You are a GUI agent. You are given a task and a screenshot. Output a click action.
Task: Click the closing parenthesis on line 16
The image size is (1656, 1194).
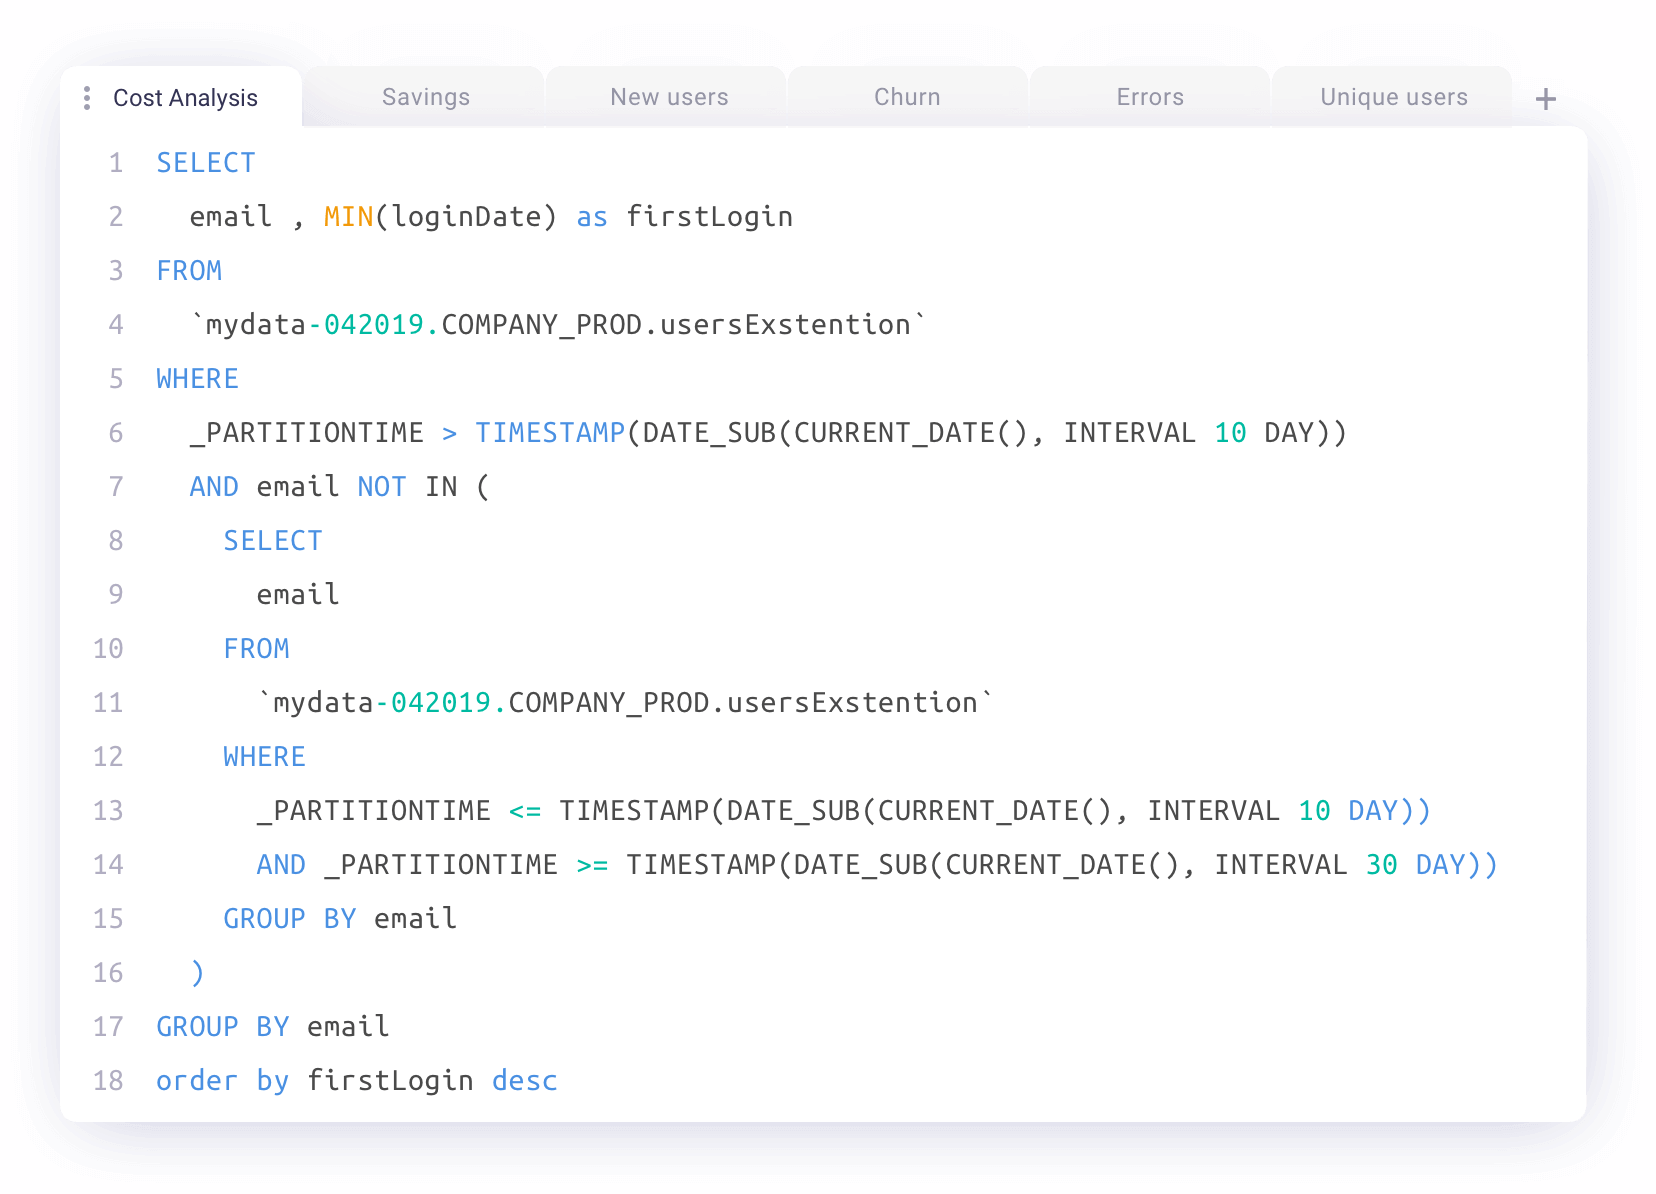click(197, 973)
